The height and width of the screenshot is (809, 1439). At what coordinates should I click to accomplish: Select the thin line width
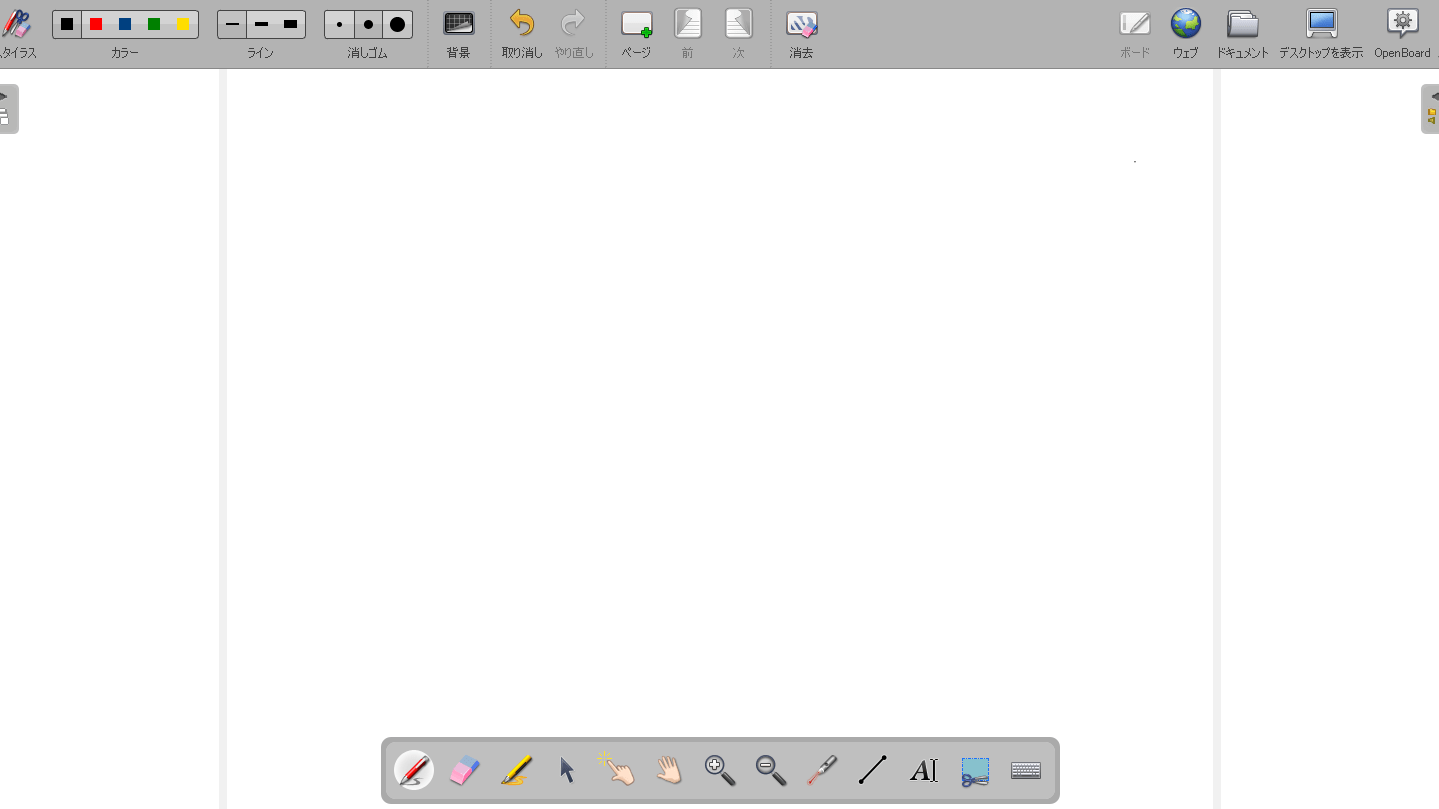(232, 24)
